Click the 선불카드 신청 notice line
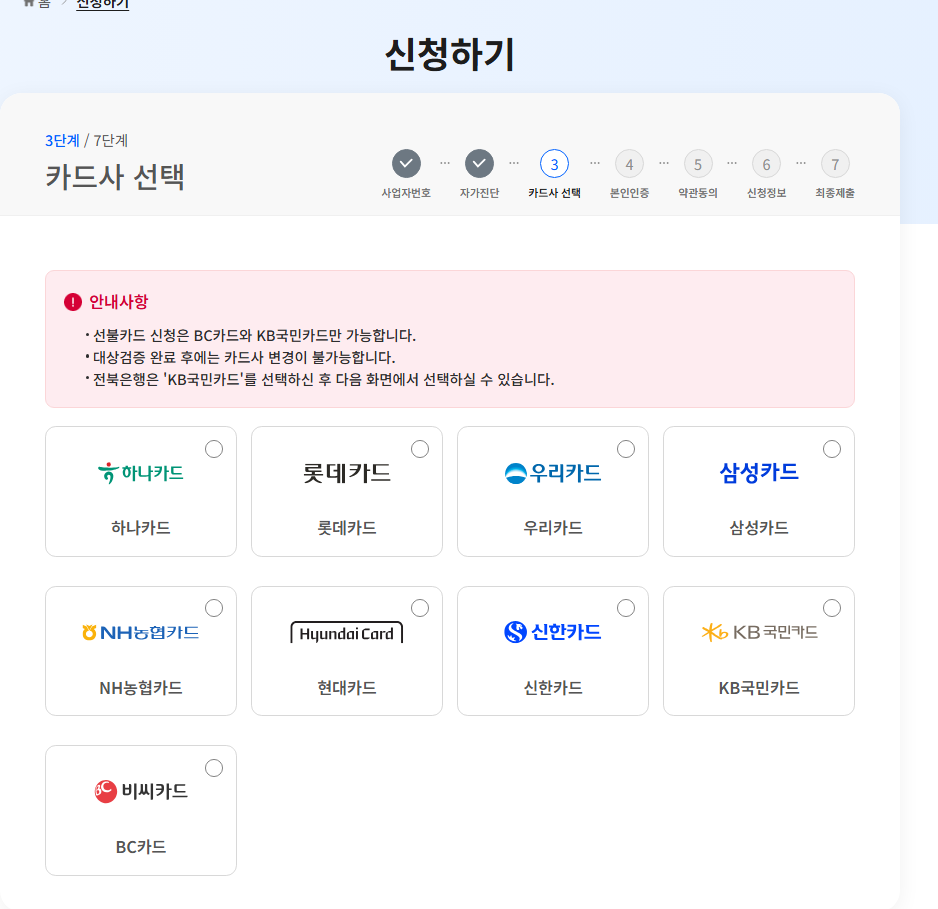 [x=254, y=335]
